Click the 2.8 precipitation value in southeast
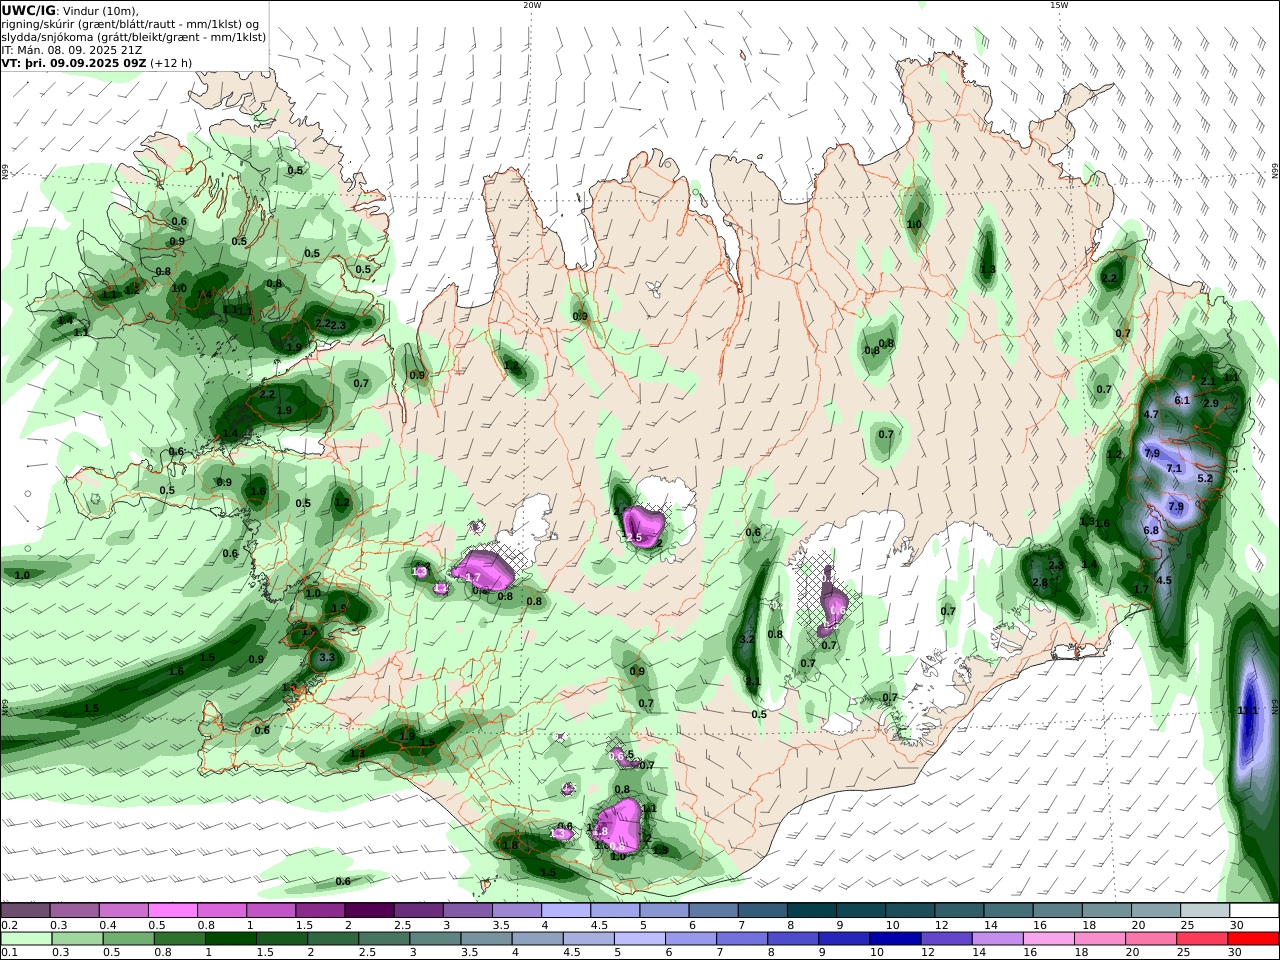Image resolution: width=1280 pixels, height=960 pixels. click(x=1040, y=583)
